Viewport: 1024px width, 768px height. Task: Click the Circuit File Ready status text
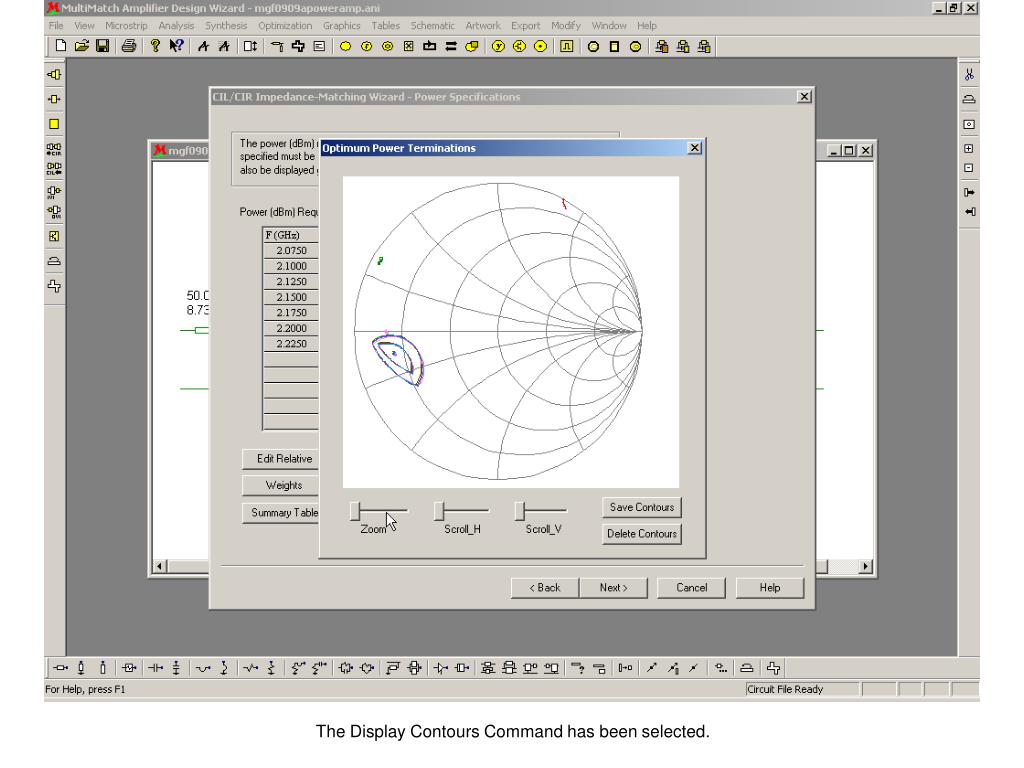click(785, 690)
